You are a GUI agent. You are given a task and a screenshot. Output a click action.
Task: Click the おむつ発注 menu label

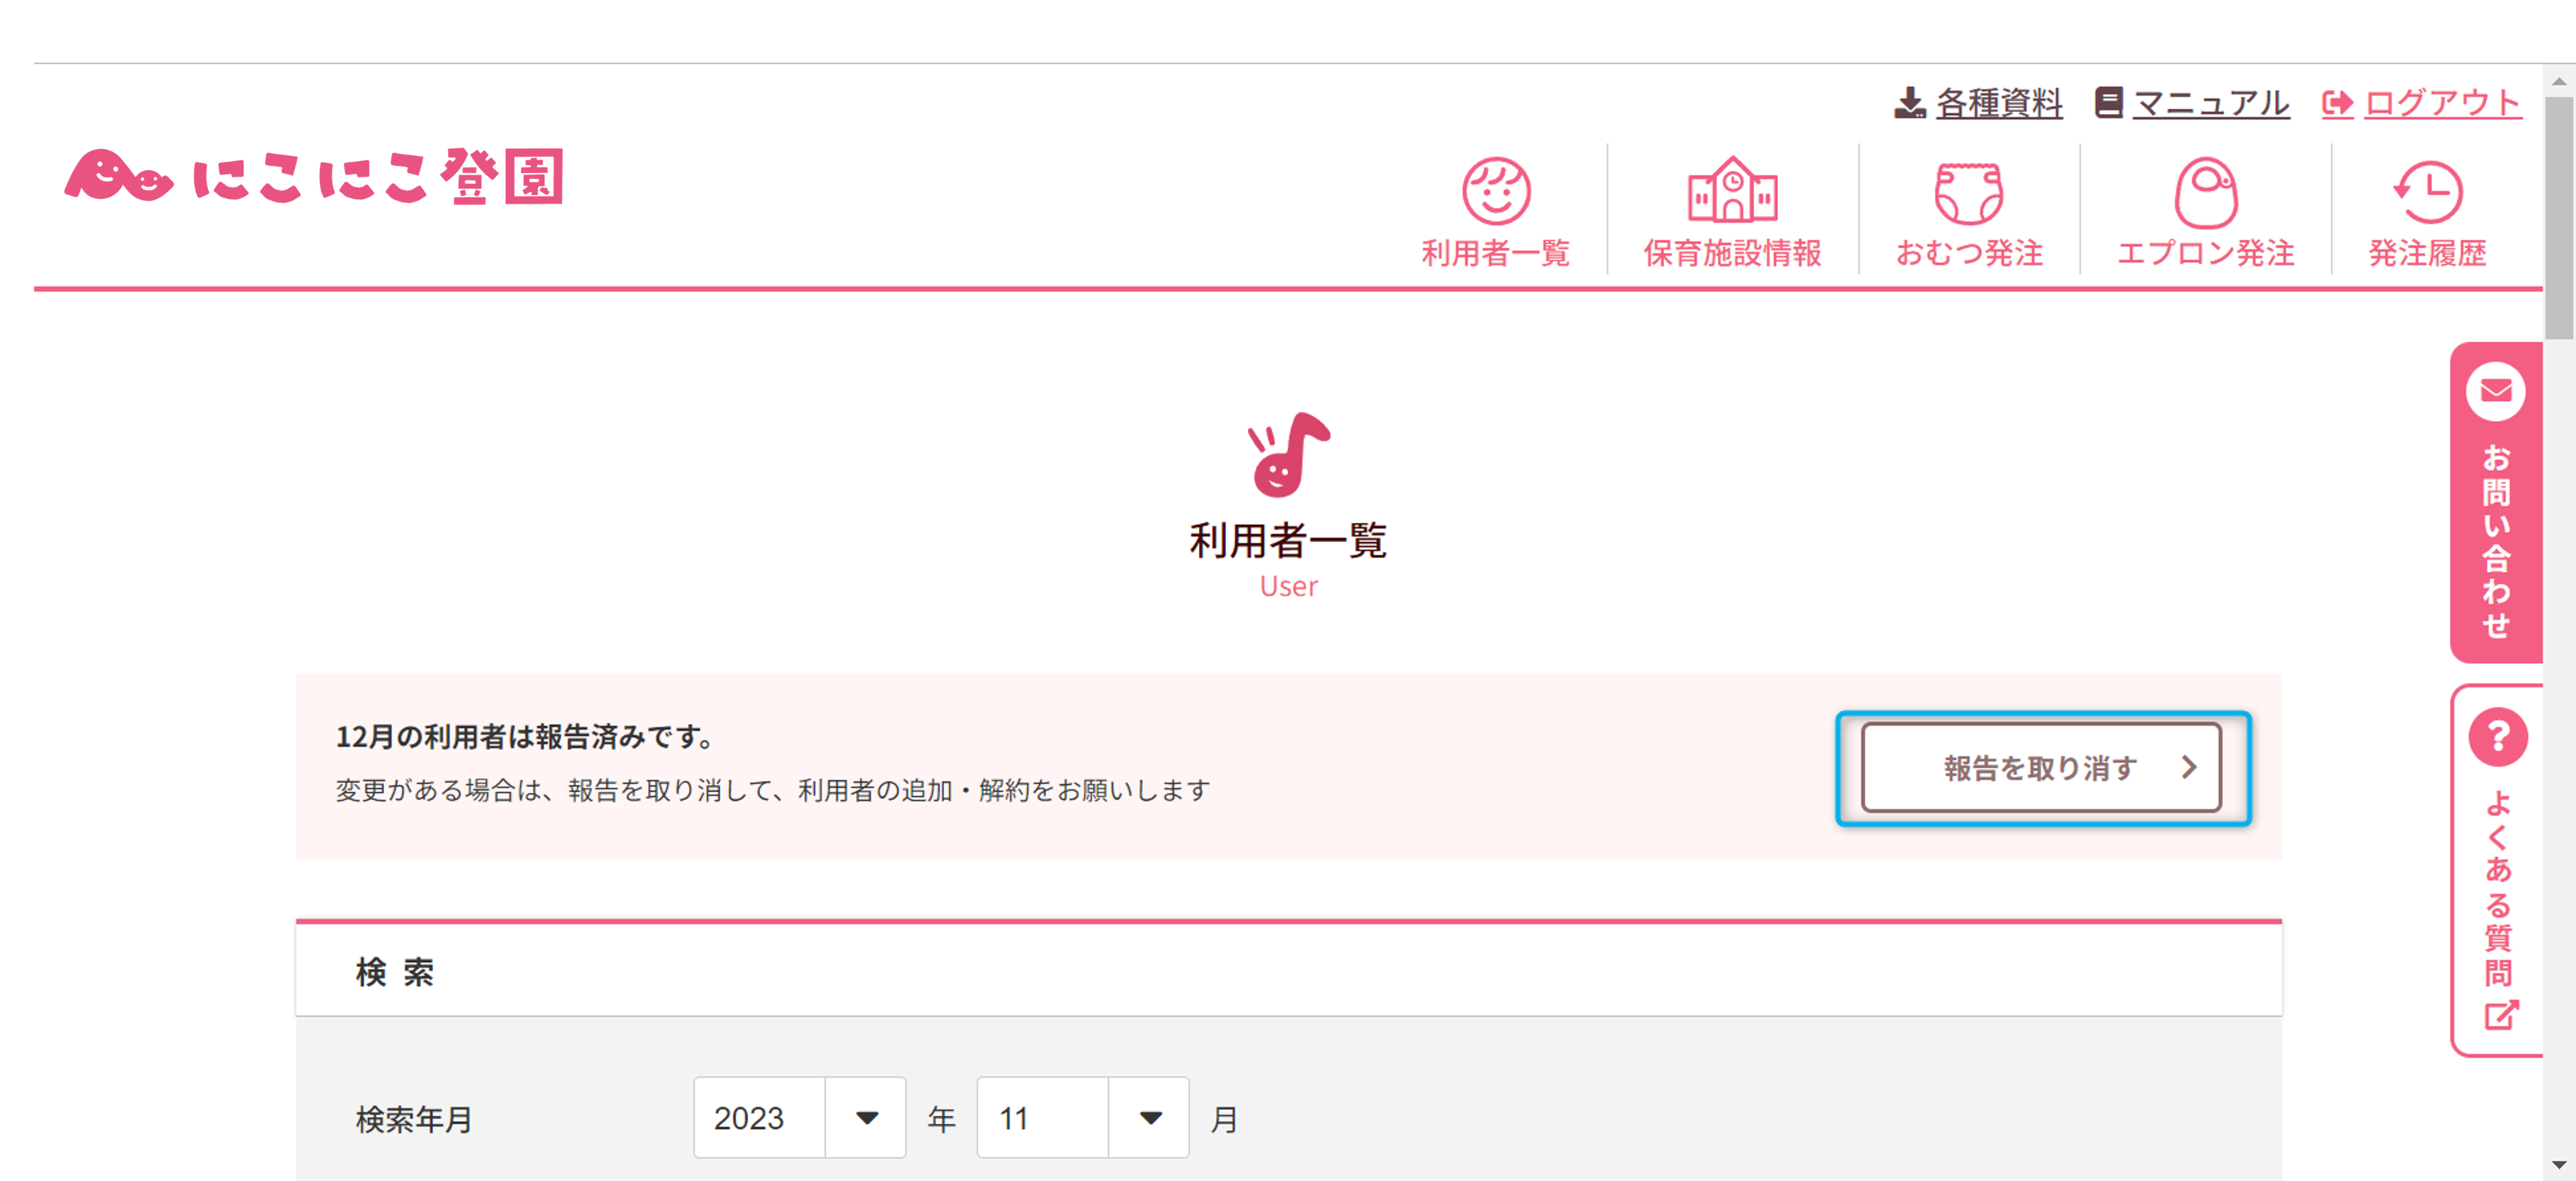tap(1968, 253)
